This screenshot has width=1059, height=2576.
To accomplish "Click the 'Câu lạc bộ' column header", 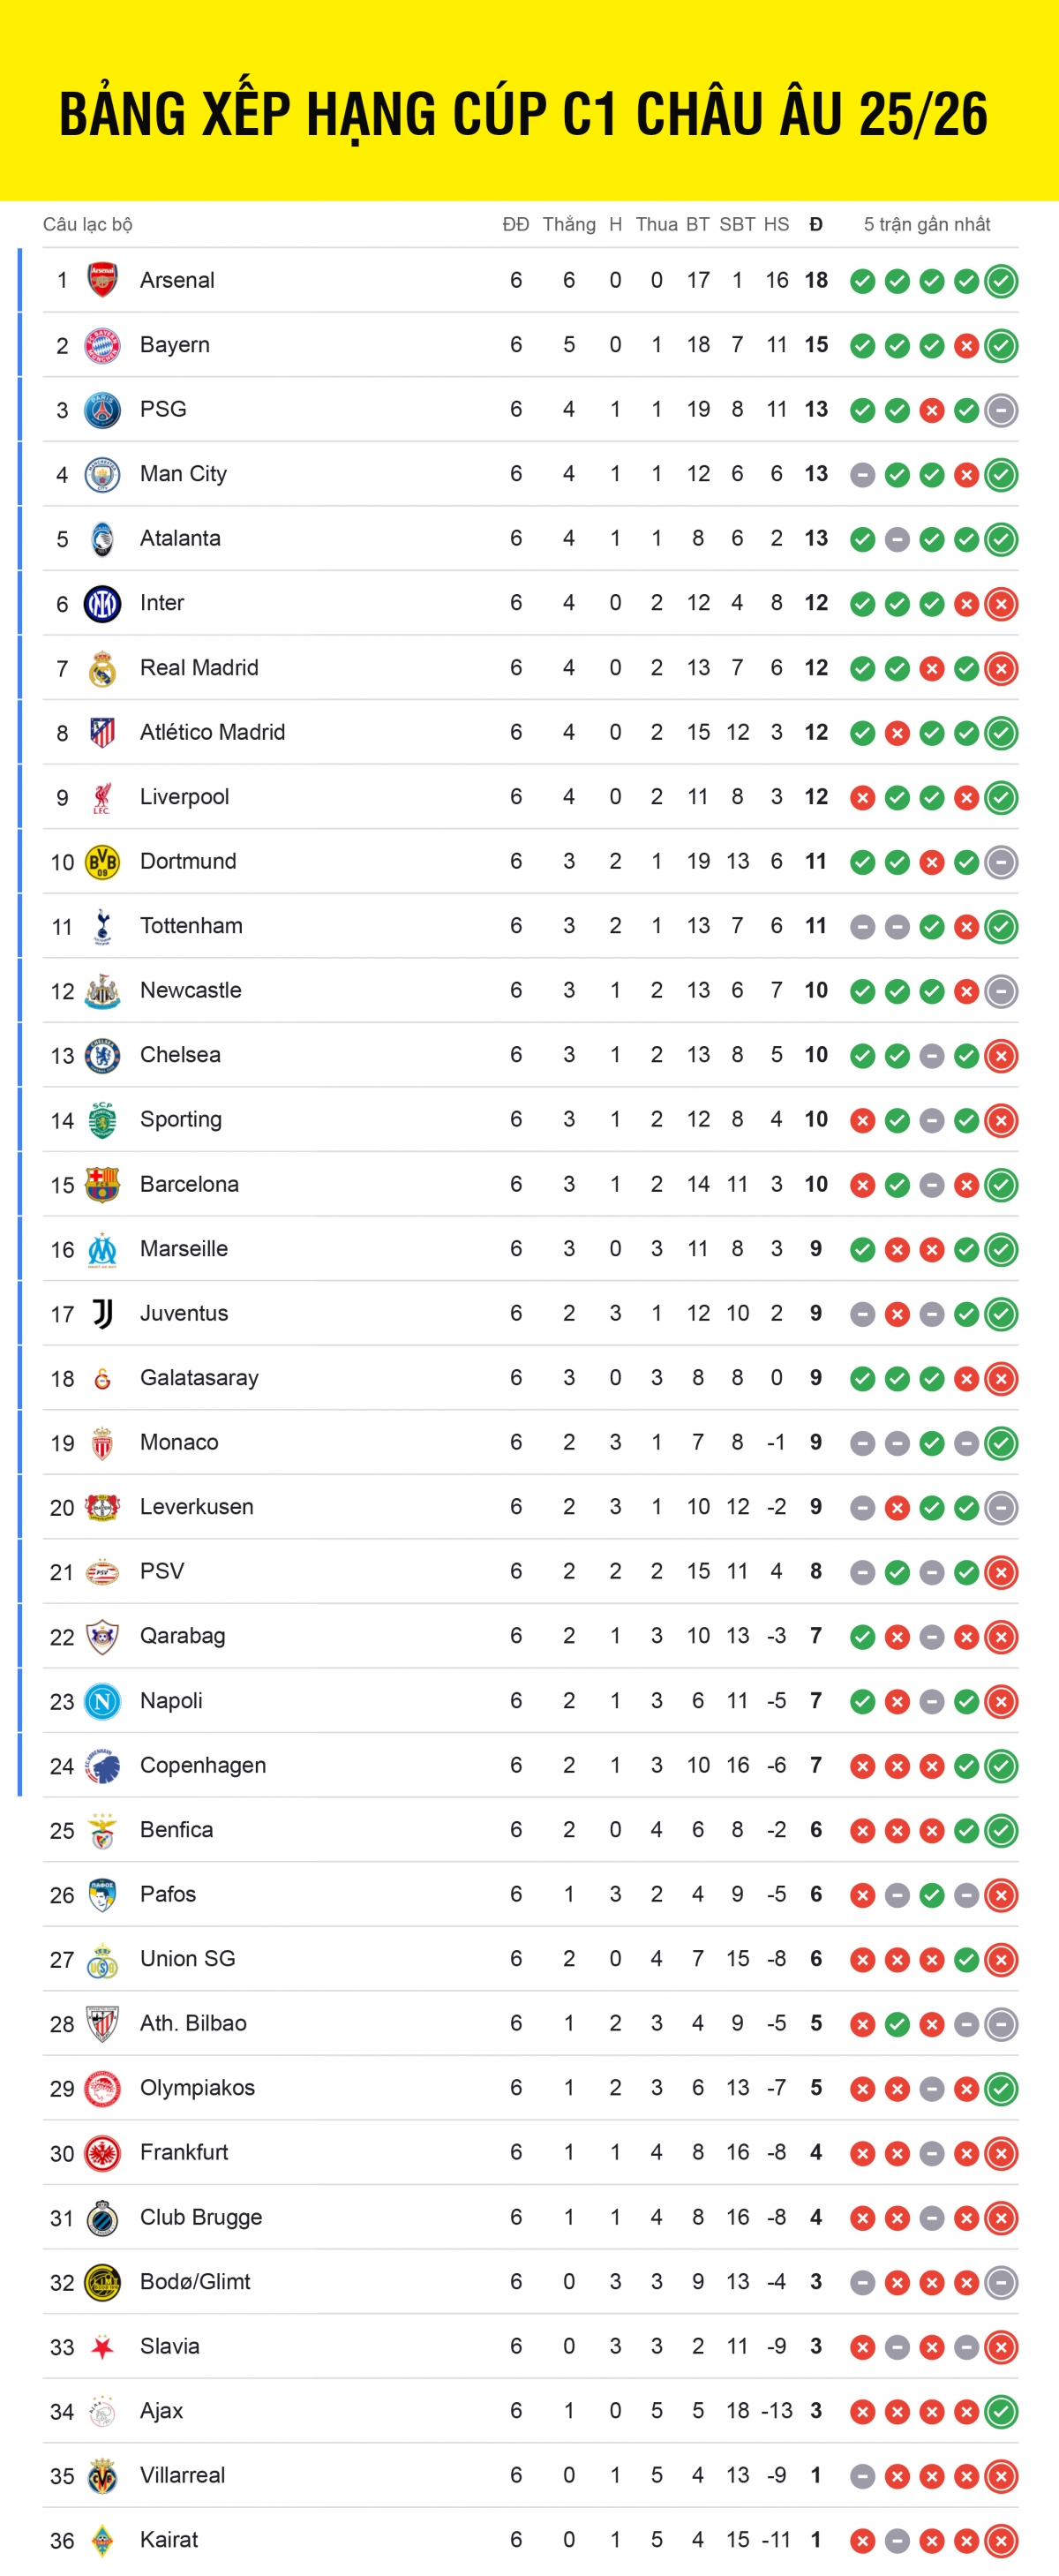I will pos(88,224).
